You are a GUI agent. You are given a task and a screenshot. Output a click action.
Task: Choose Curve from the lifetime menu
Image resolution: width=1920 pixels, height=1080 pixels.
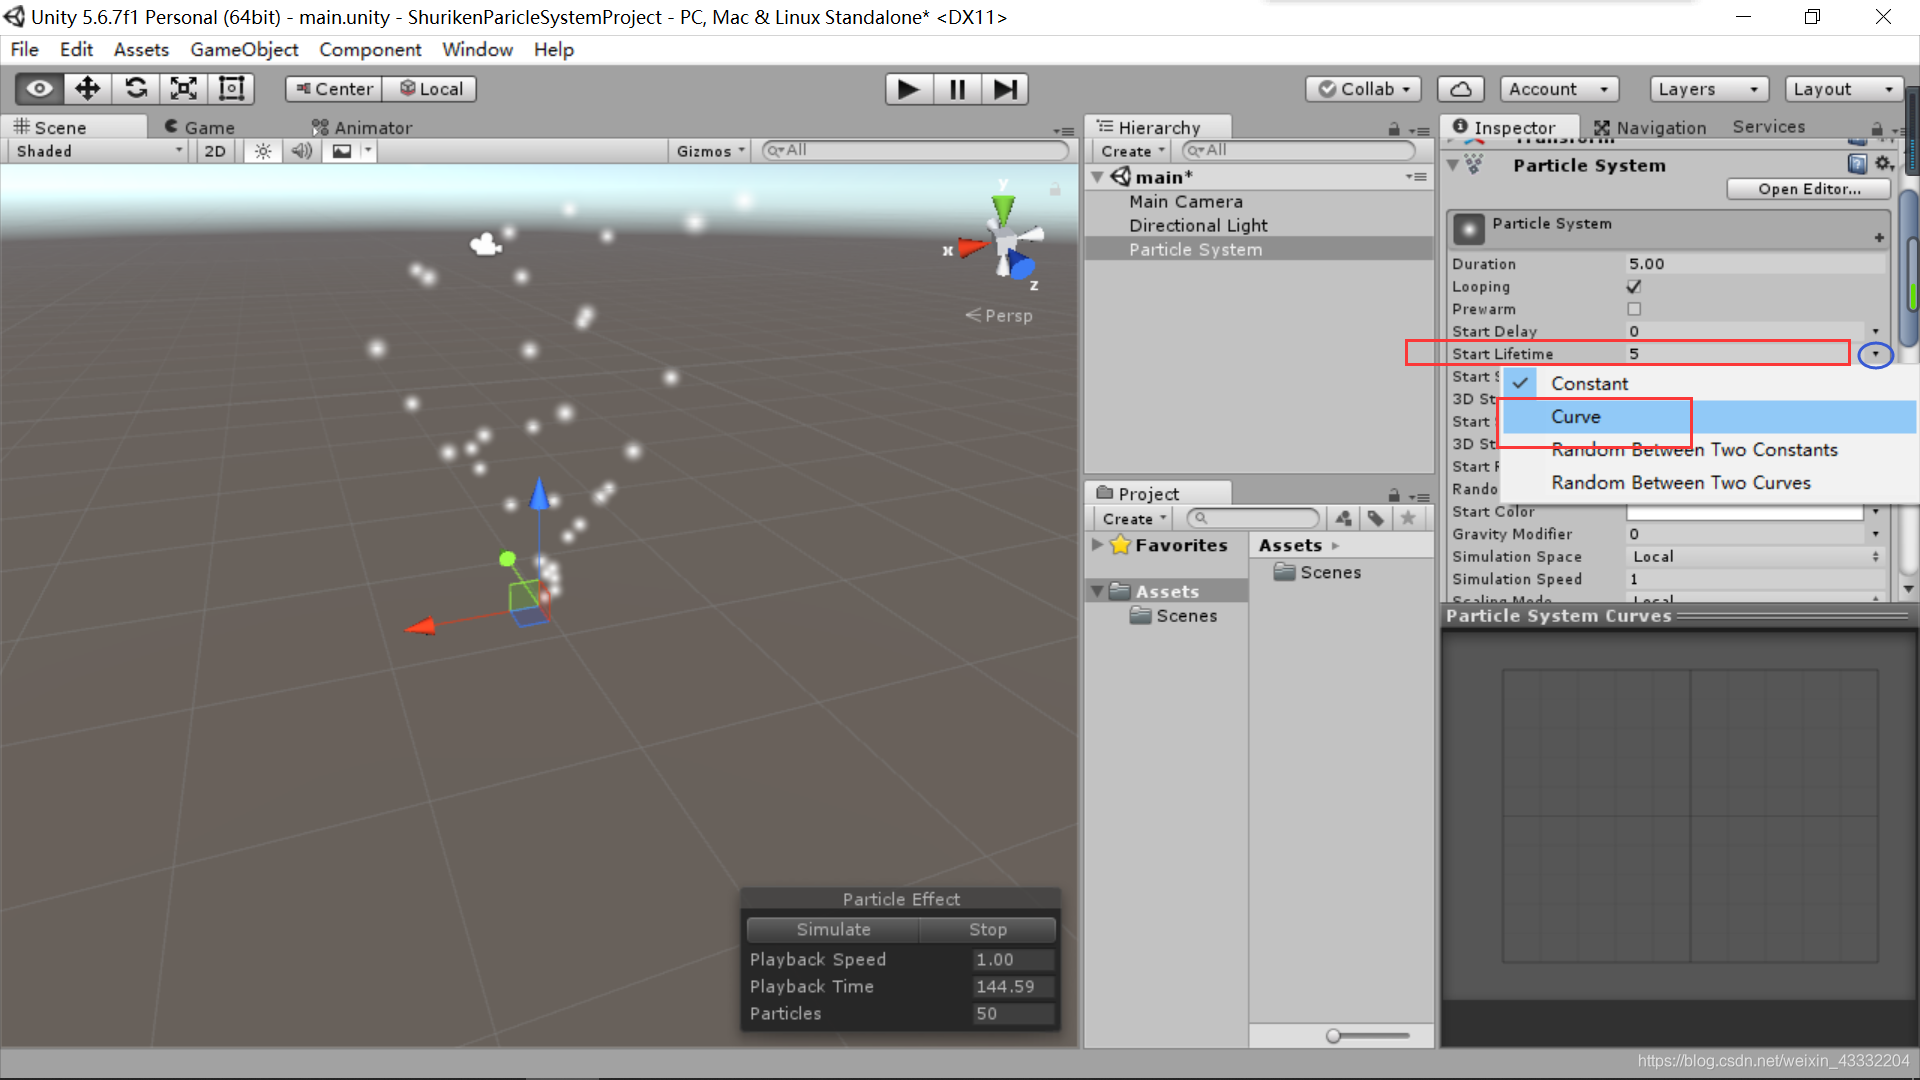coord(1576,417)
